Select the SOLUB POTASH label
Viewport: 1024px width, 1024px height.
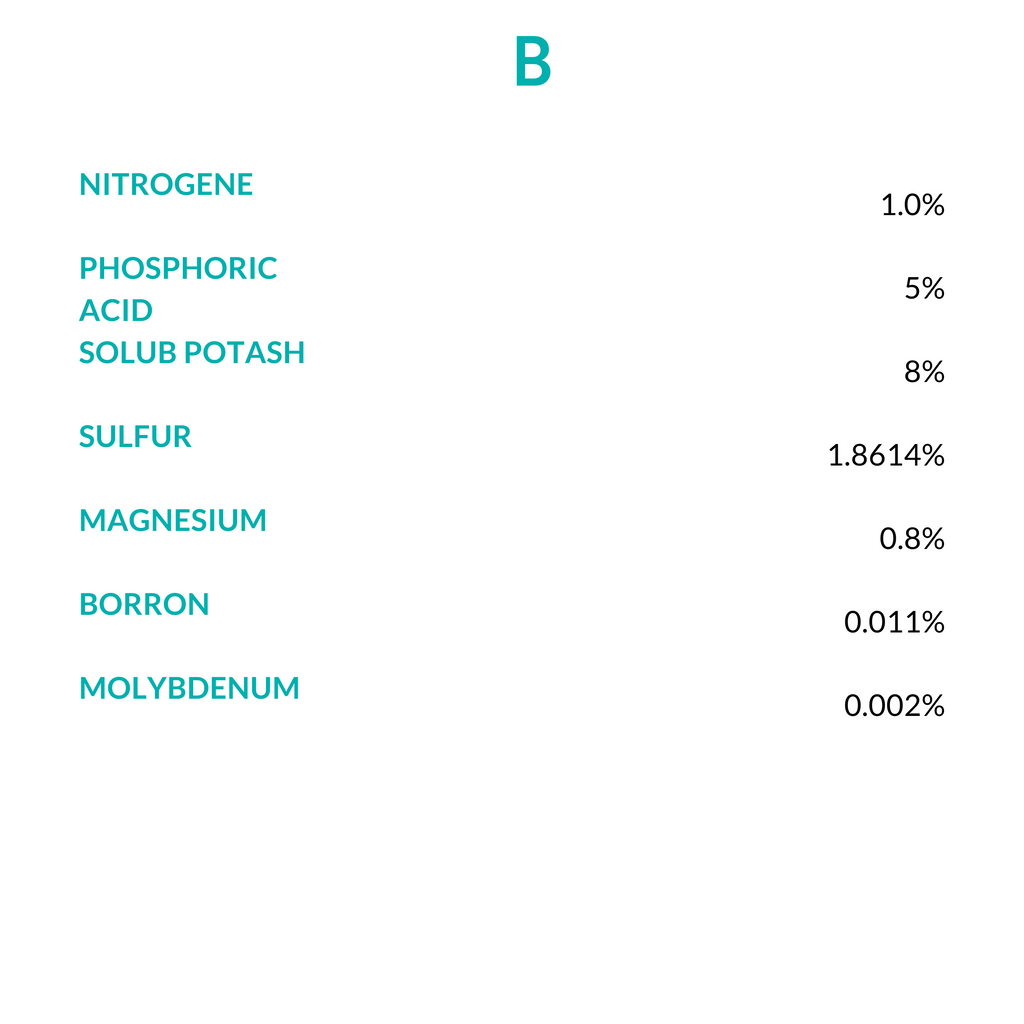coord(192,353)
